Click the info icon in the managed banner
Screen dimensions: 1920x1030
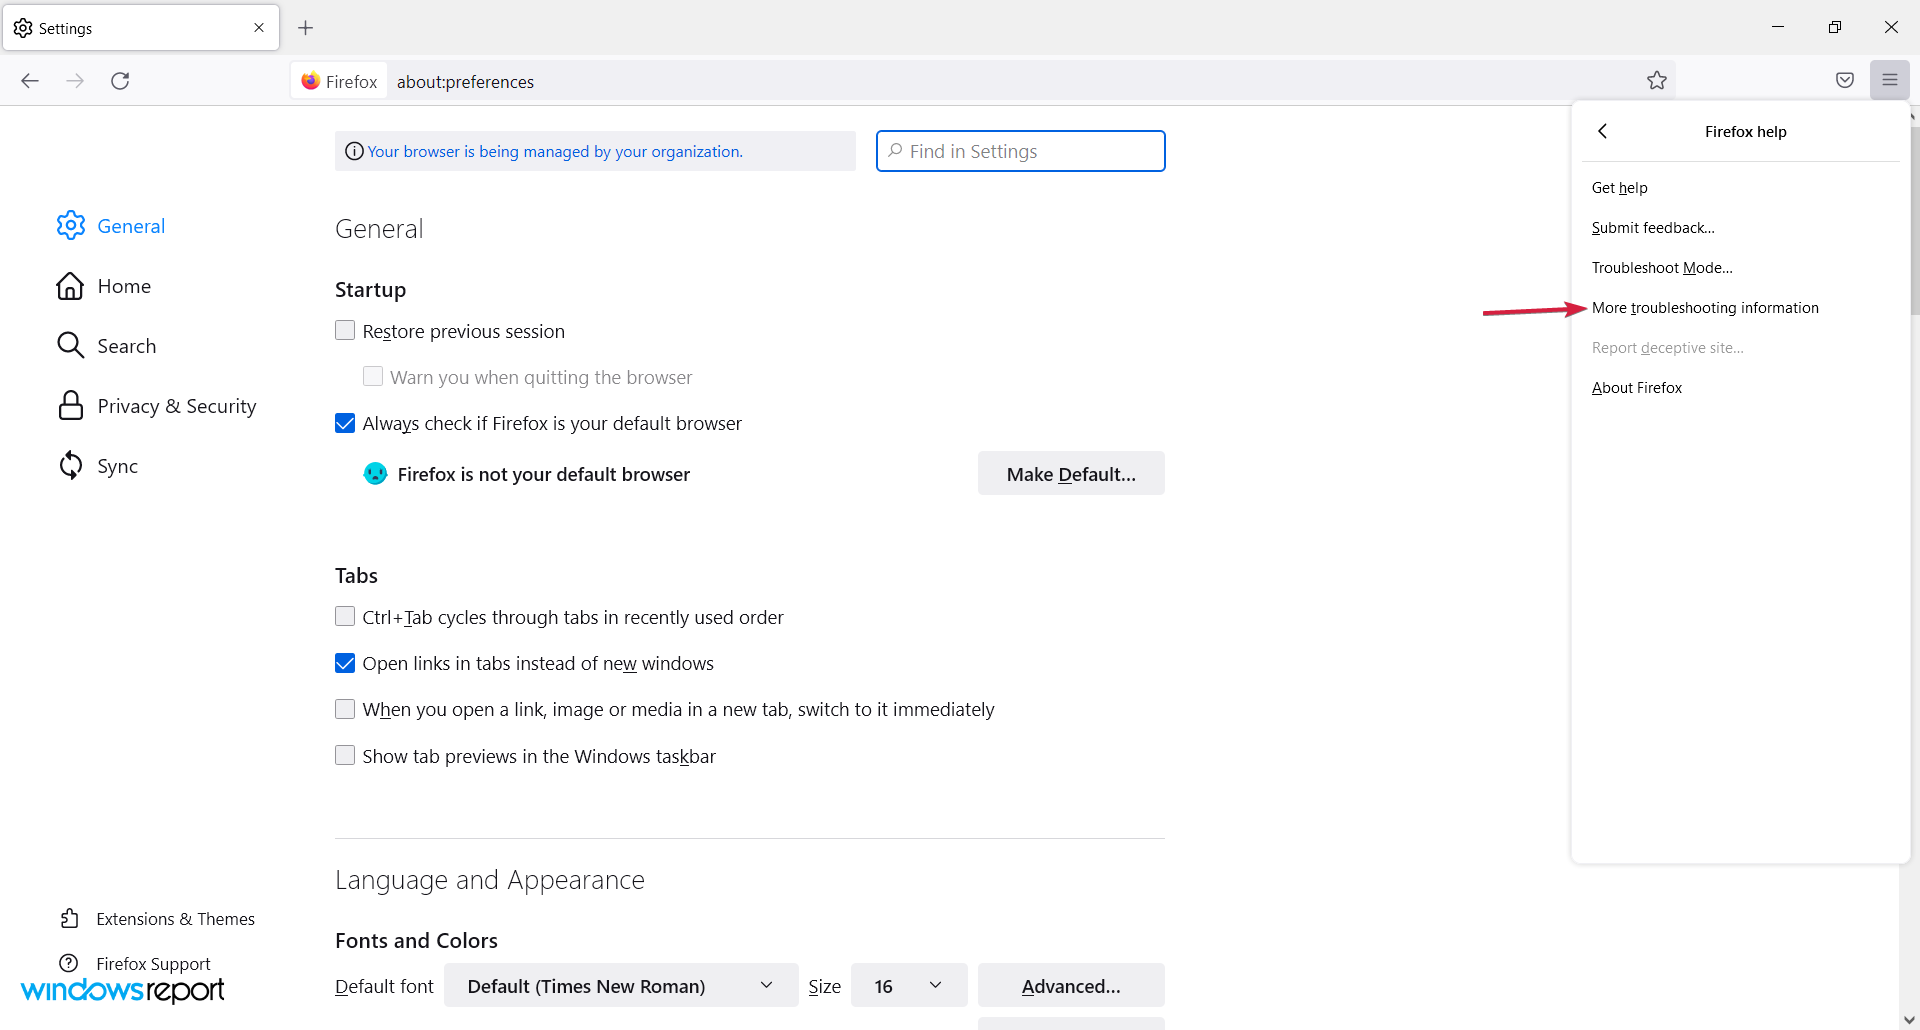[x=354, y=151]
